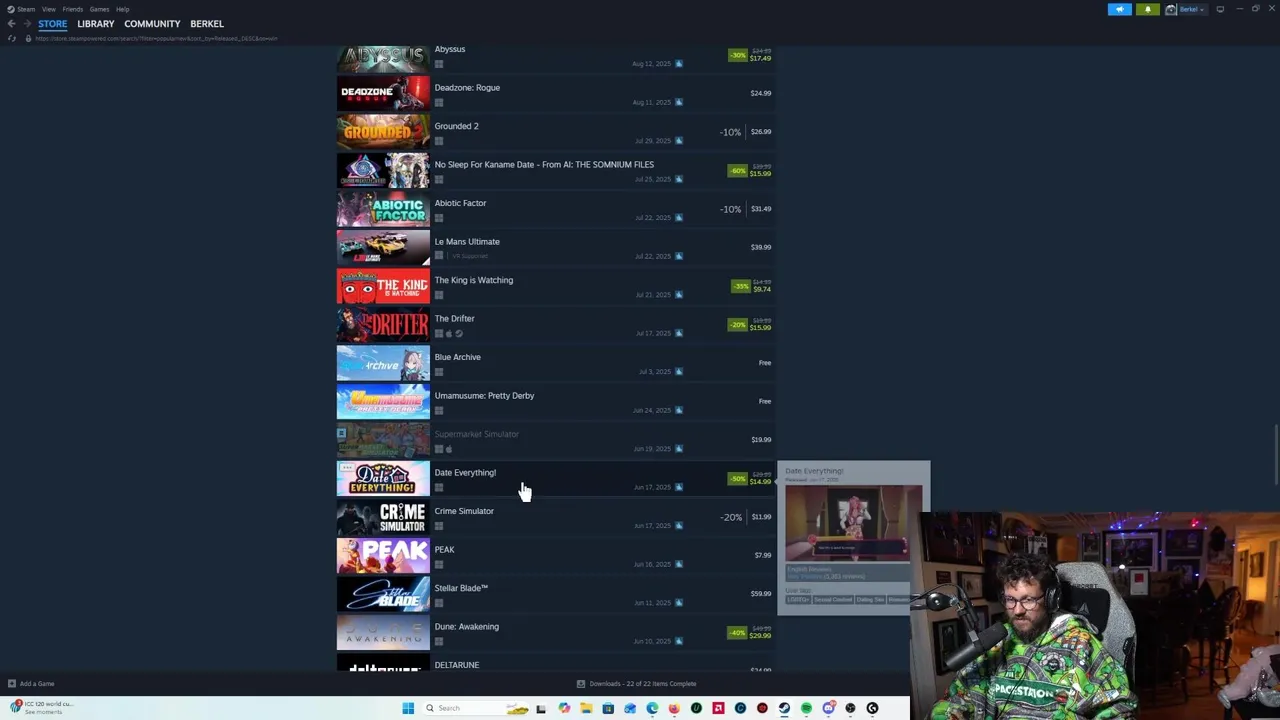Click the Crime Simulator thumbnail
This screenshot has width=1280, height=720.
(x=383, y=517)
